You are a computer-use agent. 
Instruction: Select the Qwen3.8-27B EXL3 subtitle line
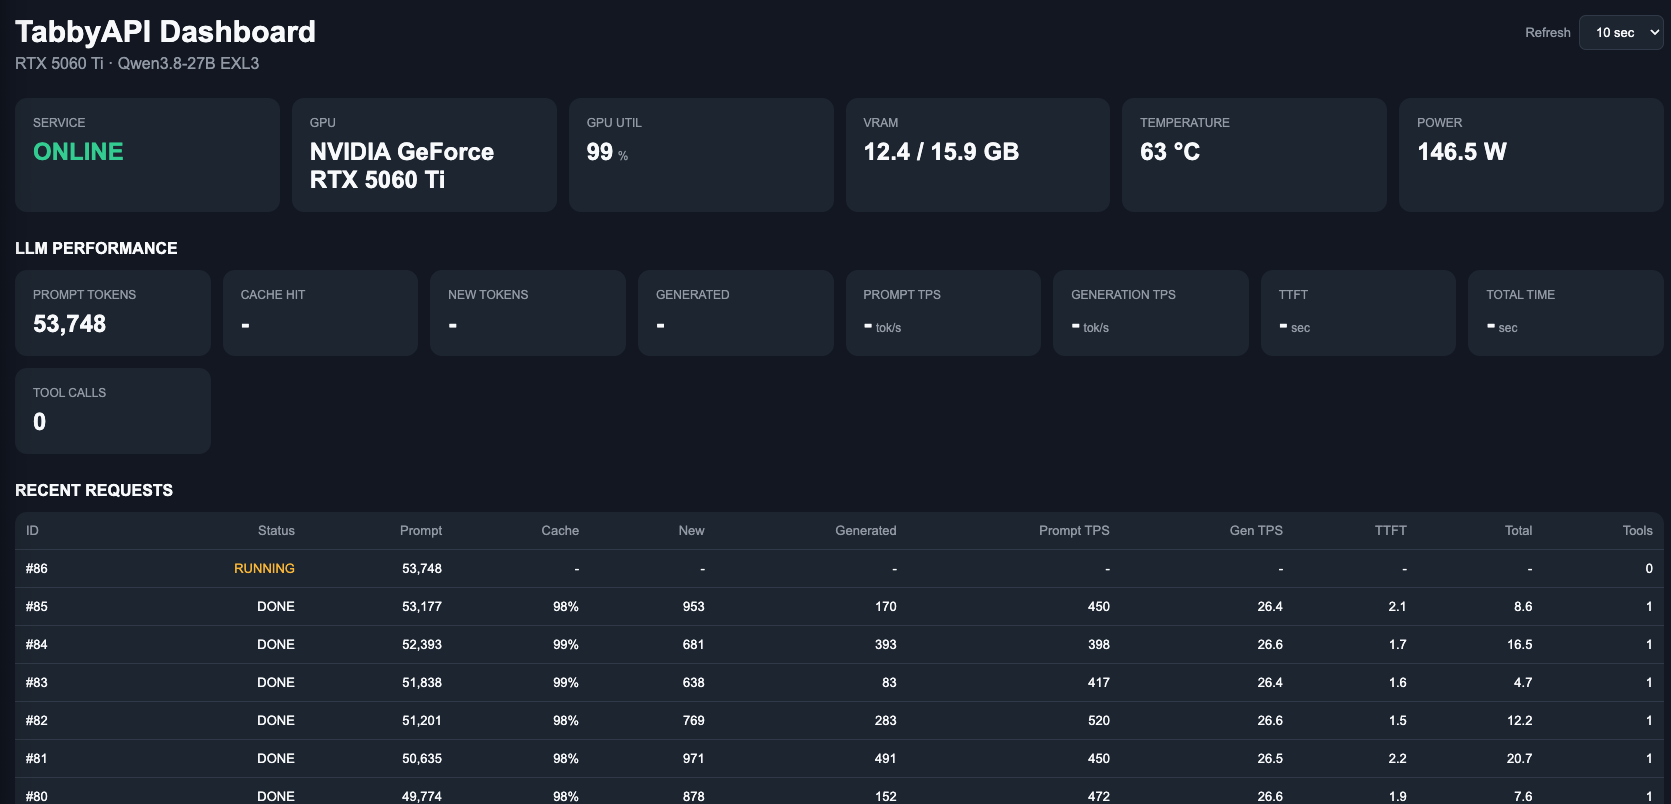pos(137,63)
